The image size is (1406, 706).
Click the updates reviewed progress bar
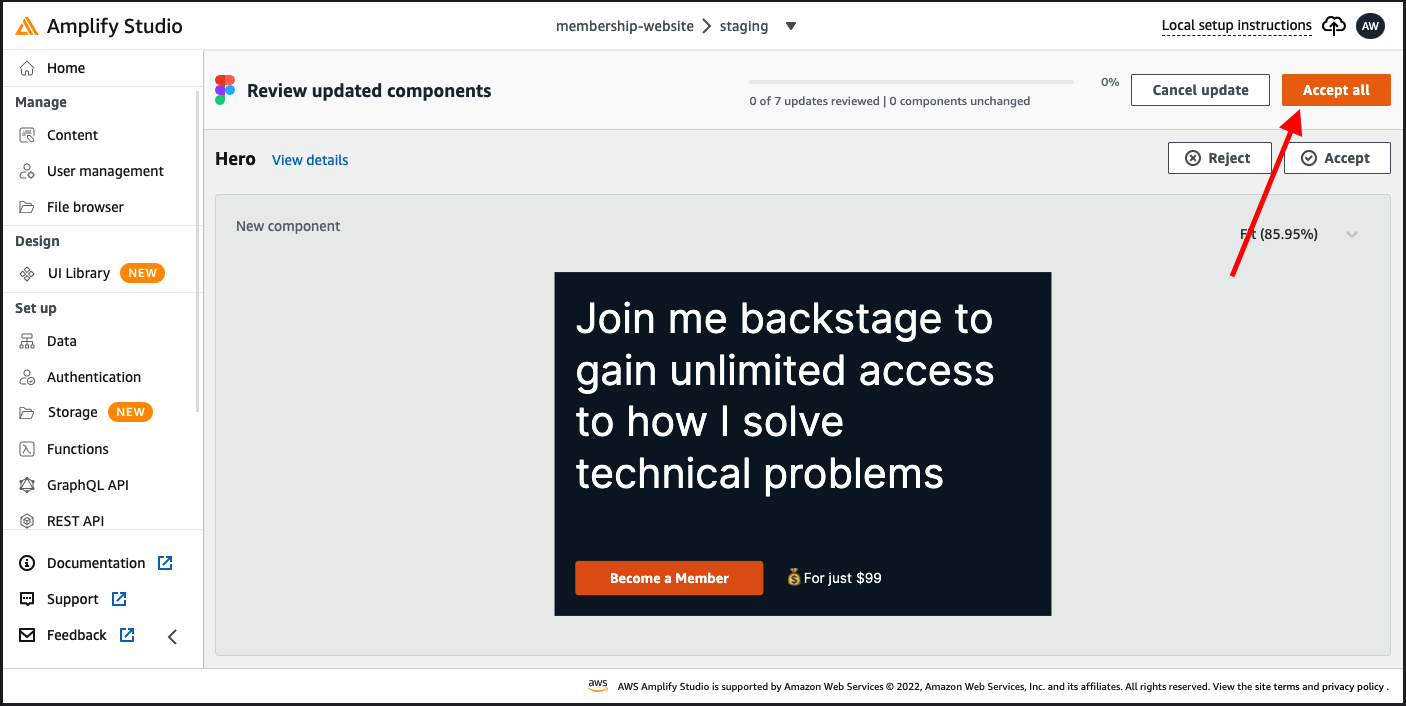(x=911, y=82)
